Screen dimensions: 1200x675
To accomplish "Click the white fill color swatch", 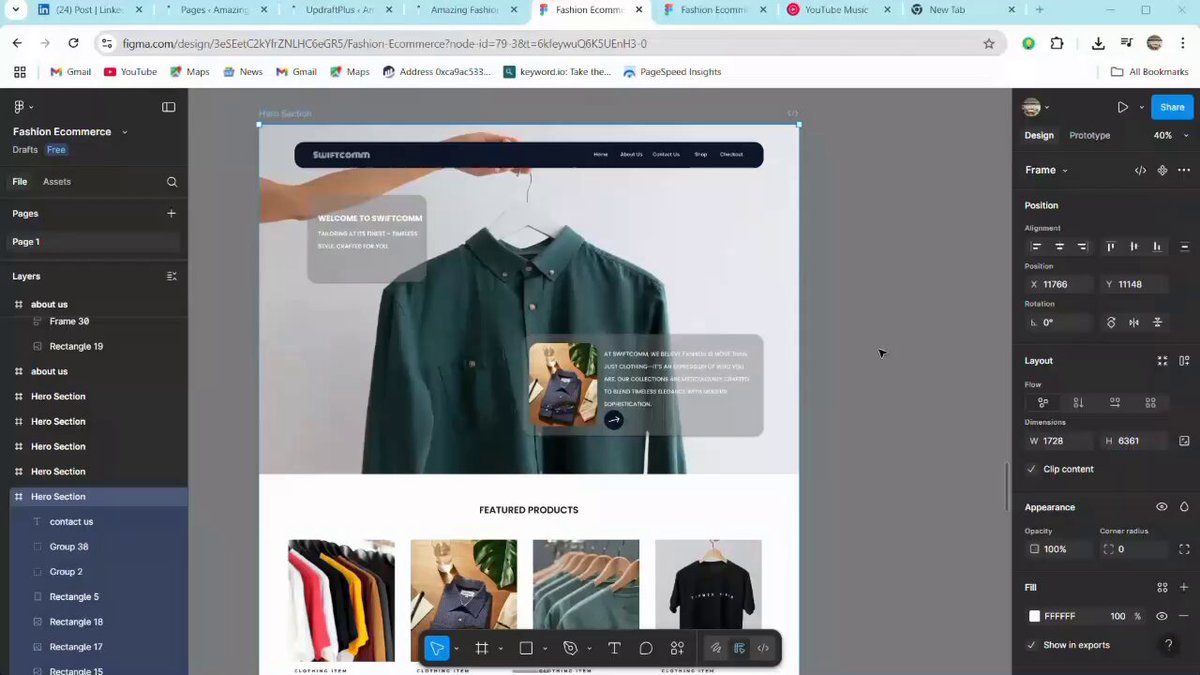I will pyautogui.click(x=1035, y=616).
